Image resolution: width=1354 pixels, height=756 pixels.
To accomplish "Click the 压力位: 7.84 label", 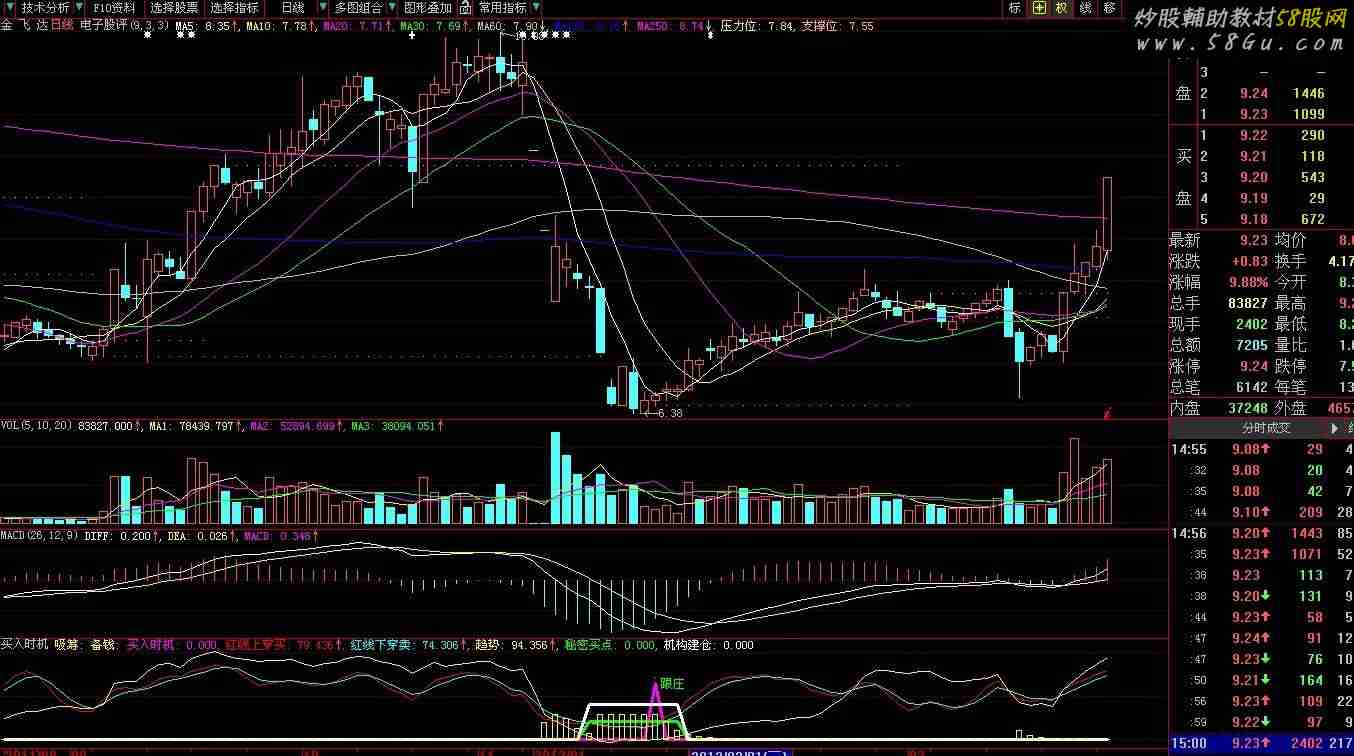I will tap(758, 25).
